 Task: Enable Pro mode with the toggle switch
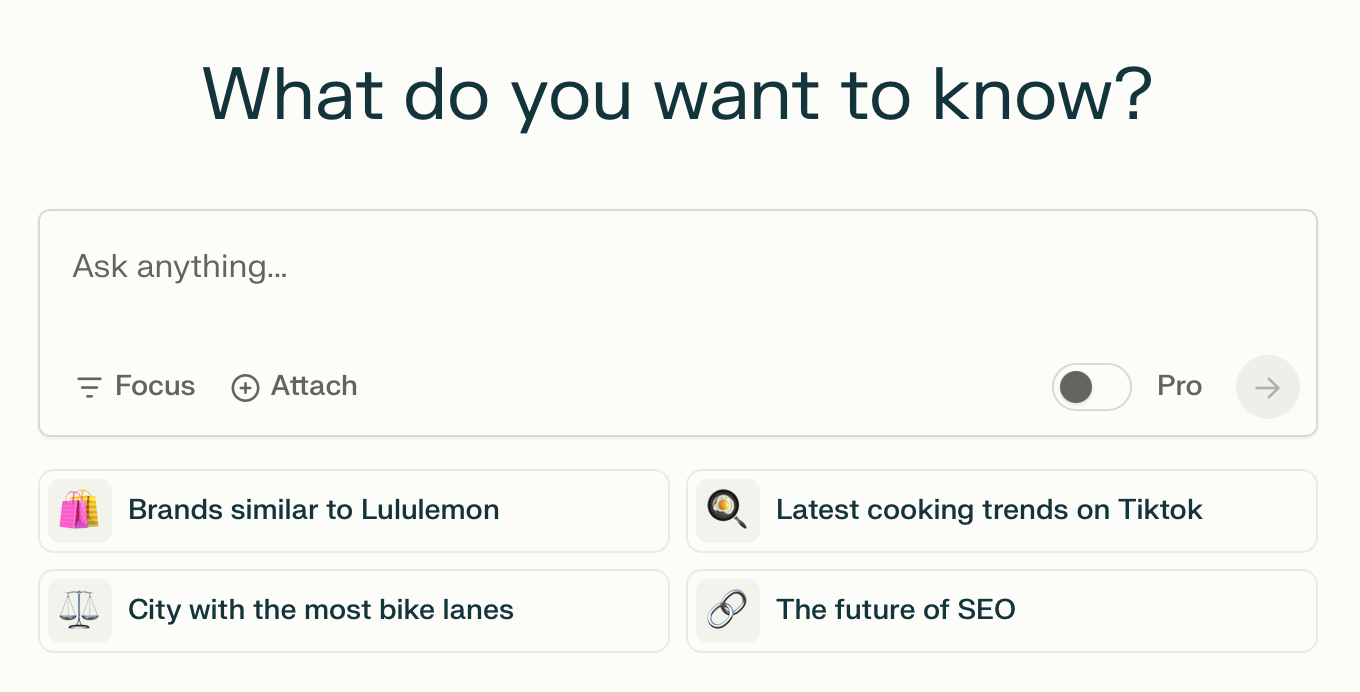click(1091, 387)
